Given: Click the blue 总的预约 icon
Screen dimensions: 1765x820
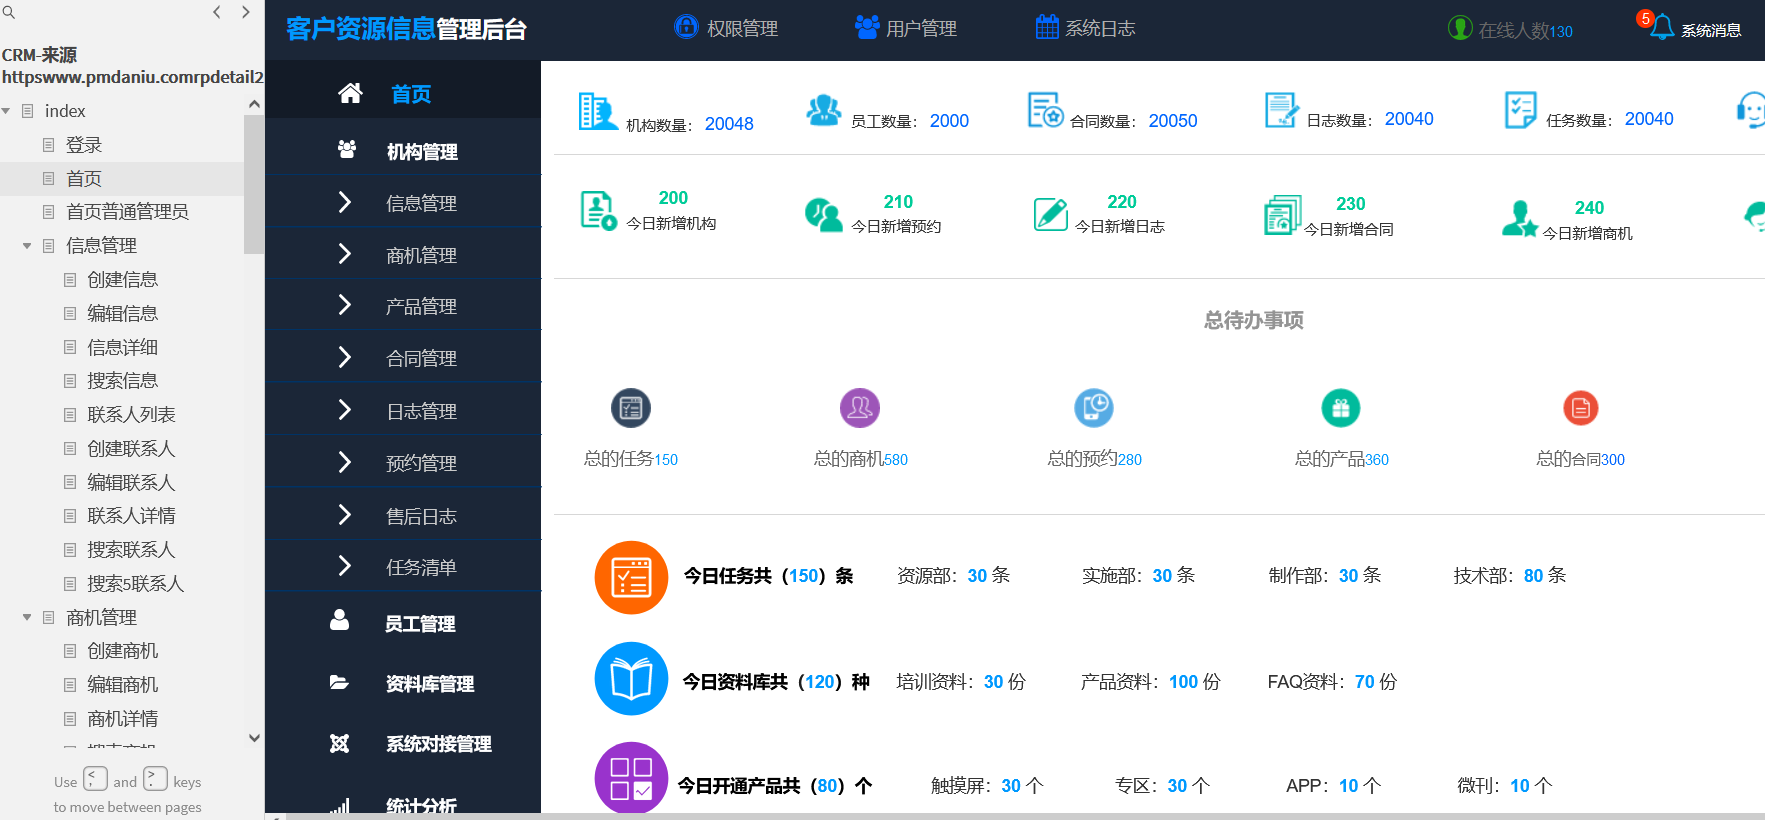Looking at the screenshot, I should point(1094,408).
